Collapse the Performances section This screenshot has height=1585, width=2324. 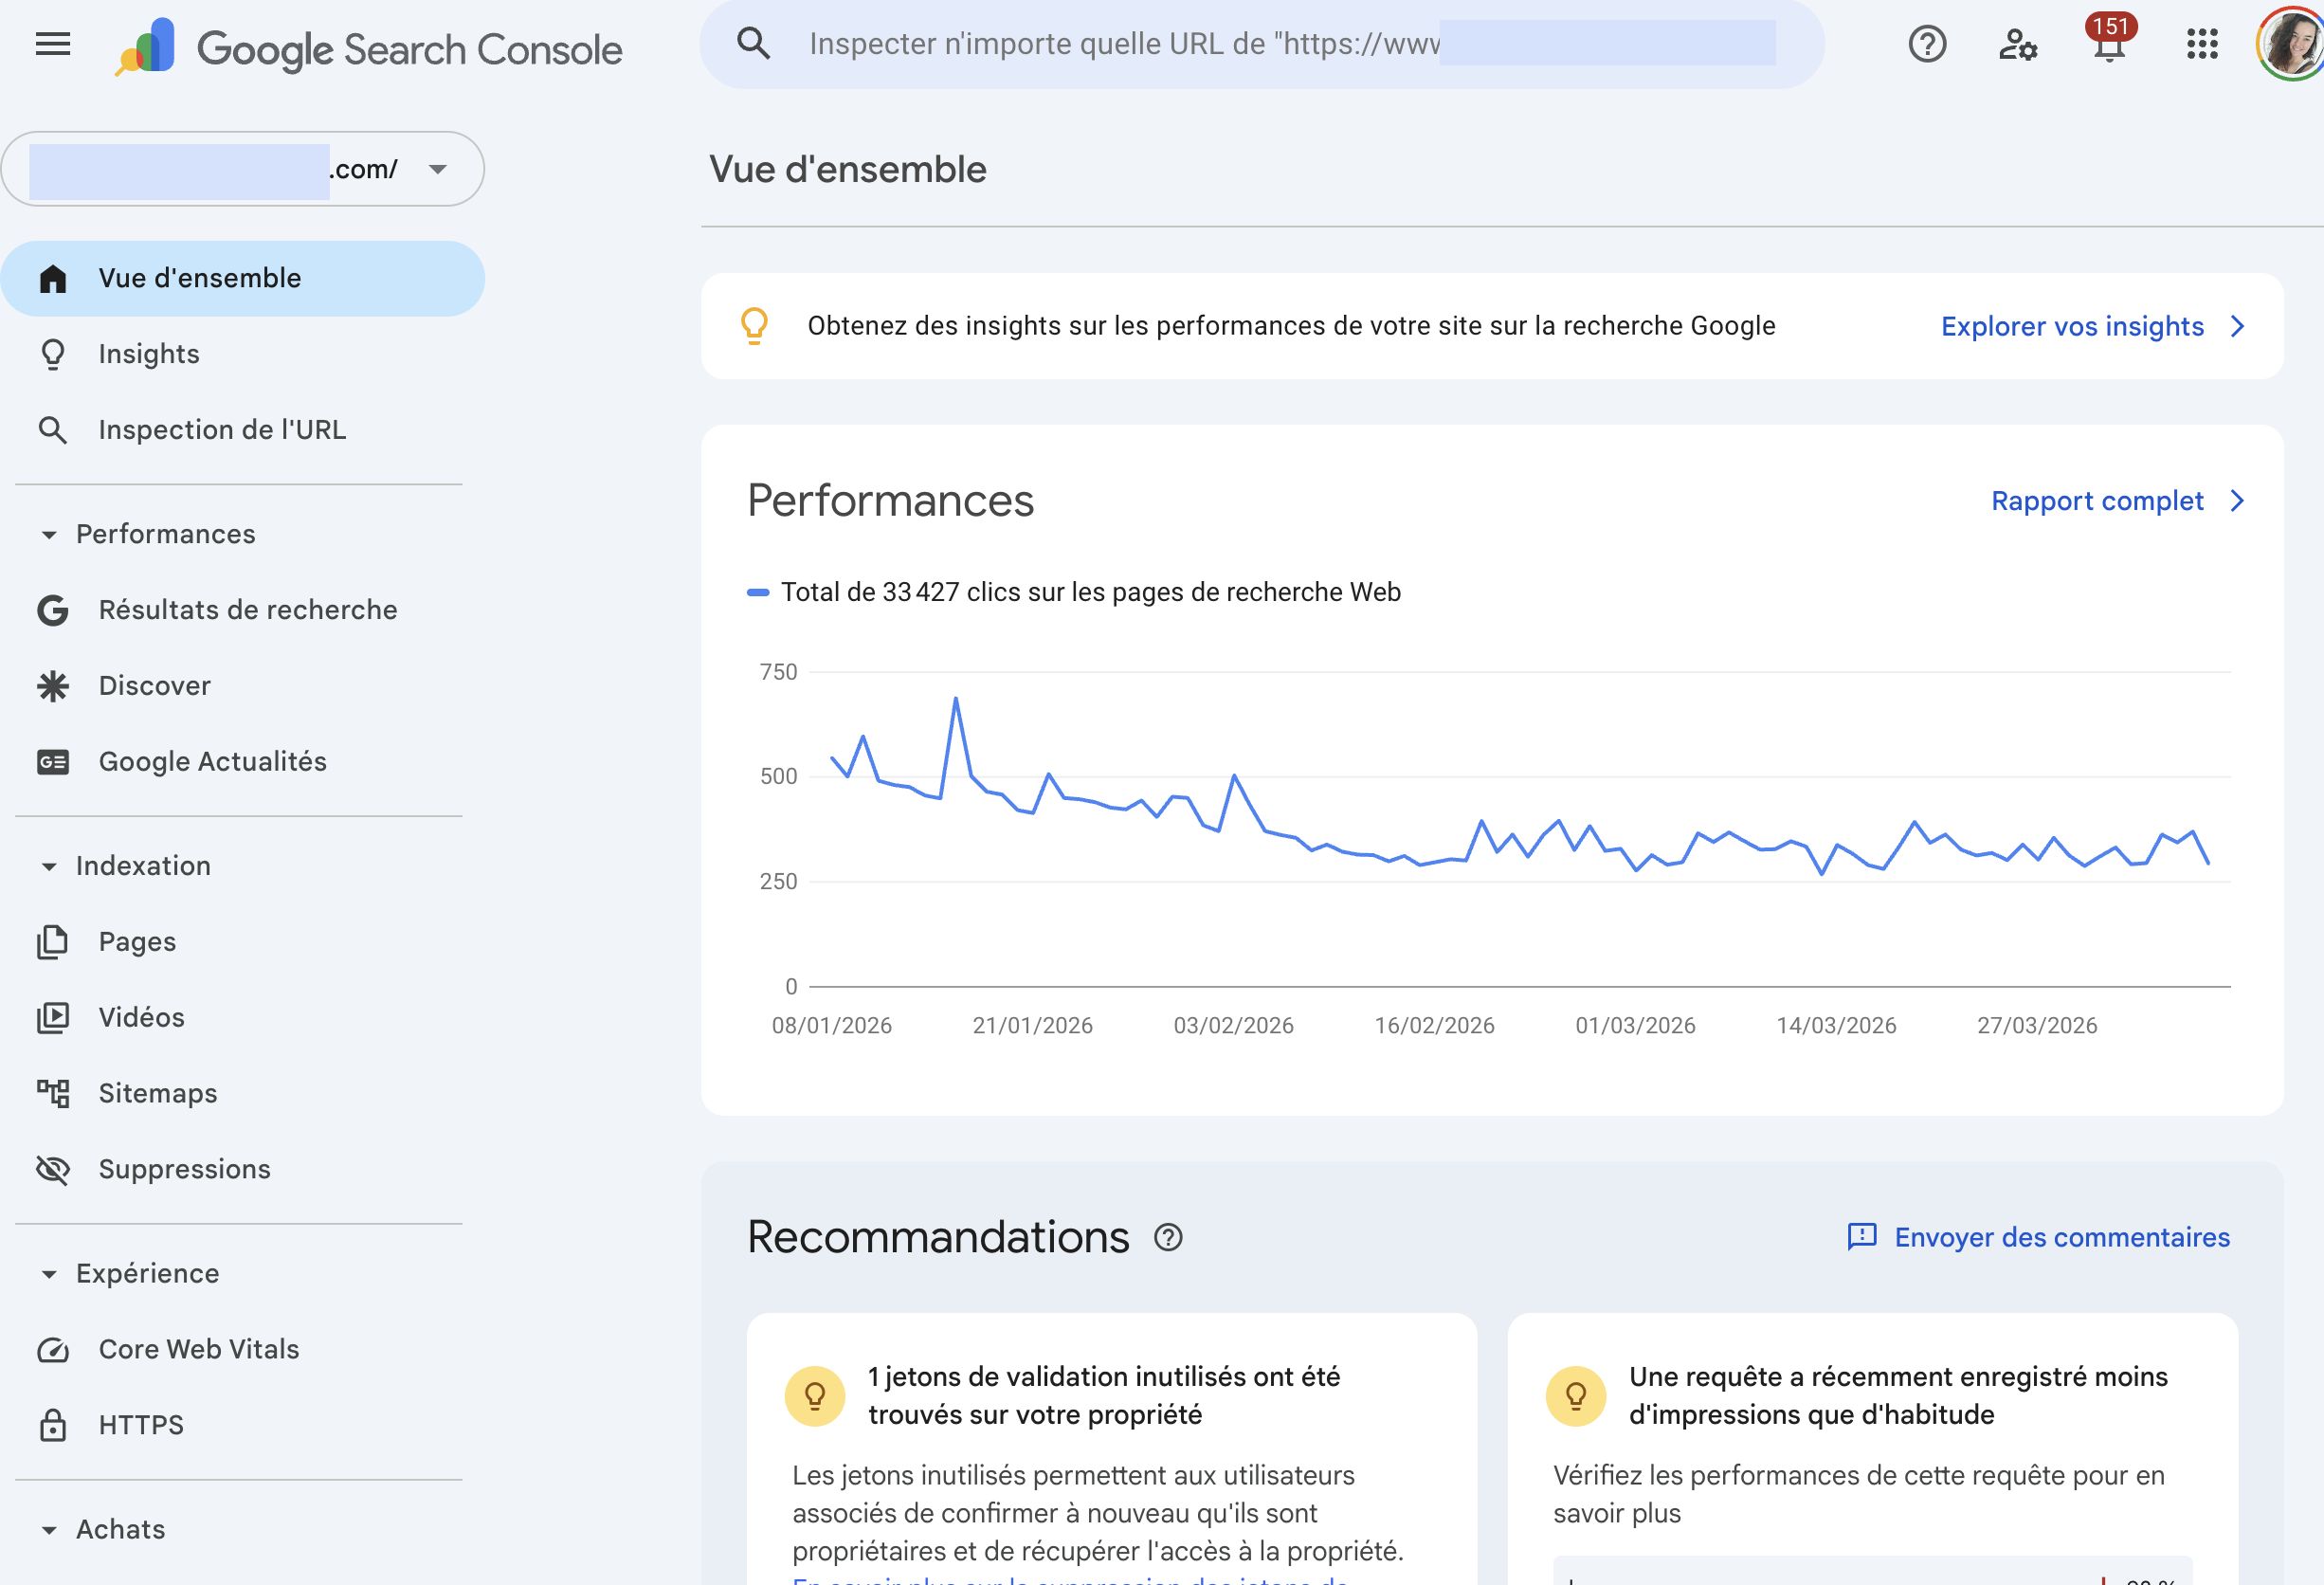(x=46, y=534)
